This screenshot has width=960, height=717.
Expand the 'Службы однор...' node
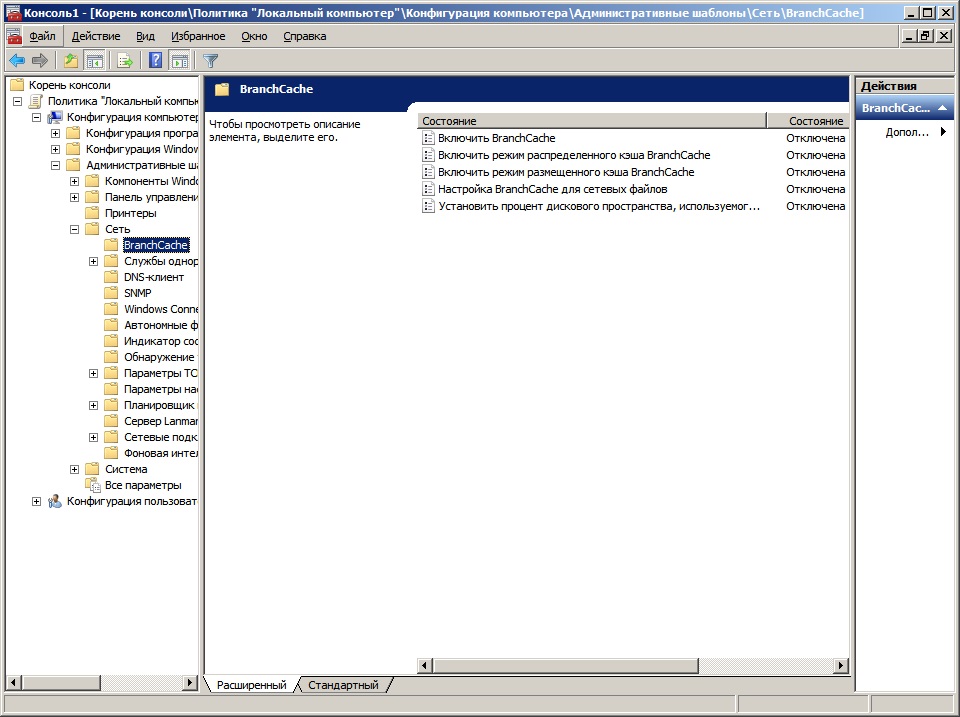pos(94,261)
